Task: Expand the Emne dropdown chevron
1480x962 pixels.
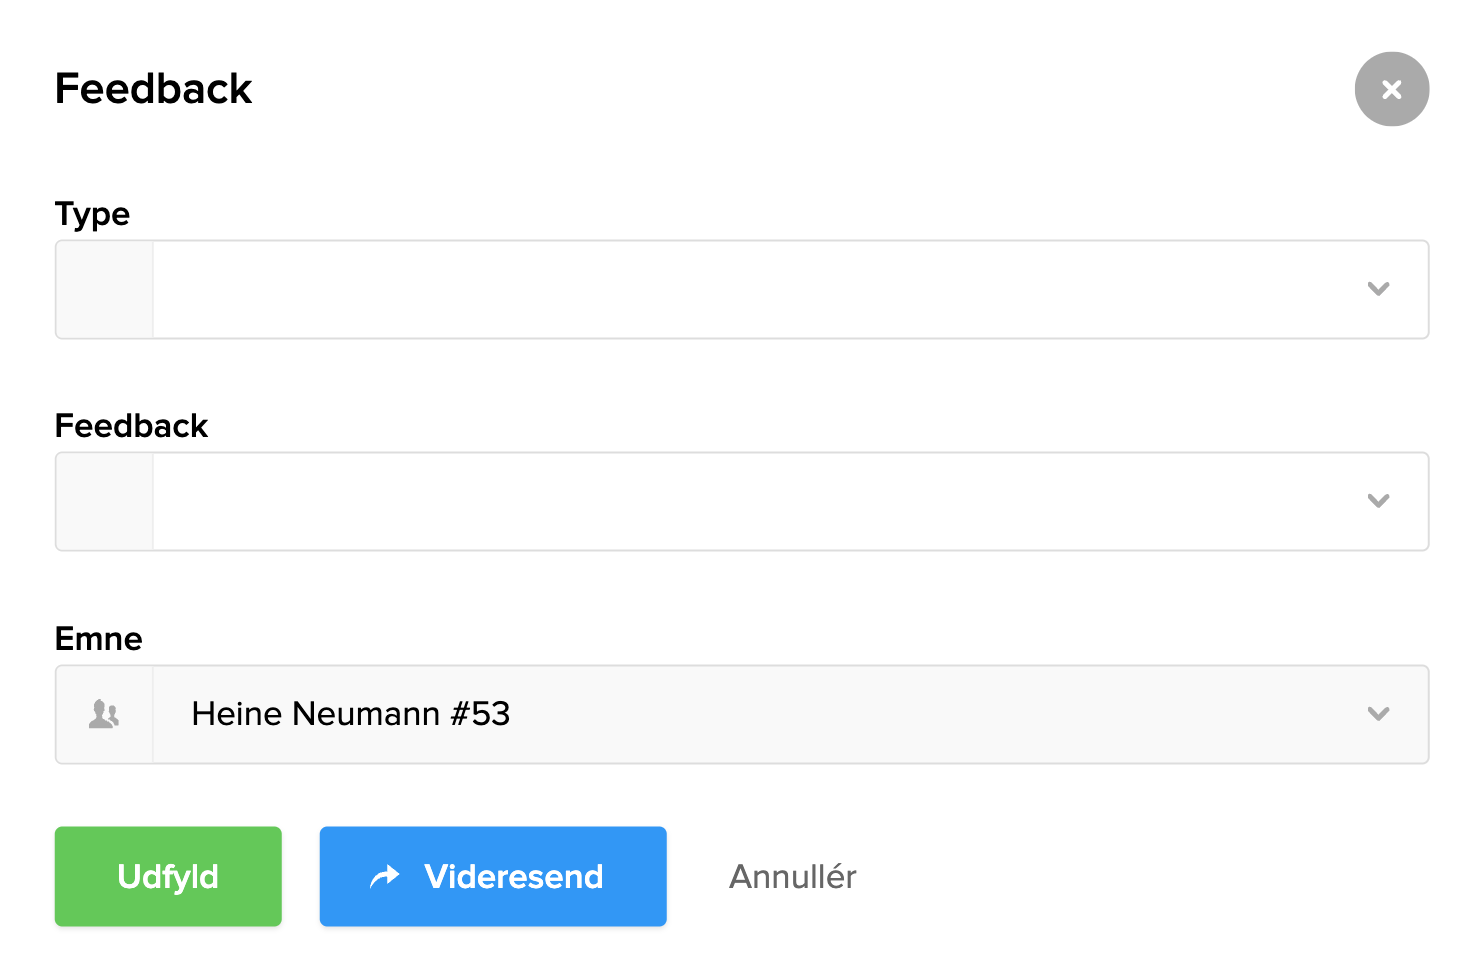Action: point(1378,714)
